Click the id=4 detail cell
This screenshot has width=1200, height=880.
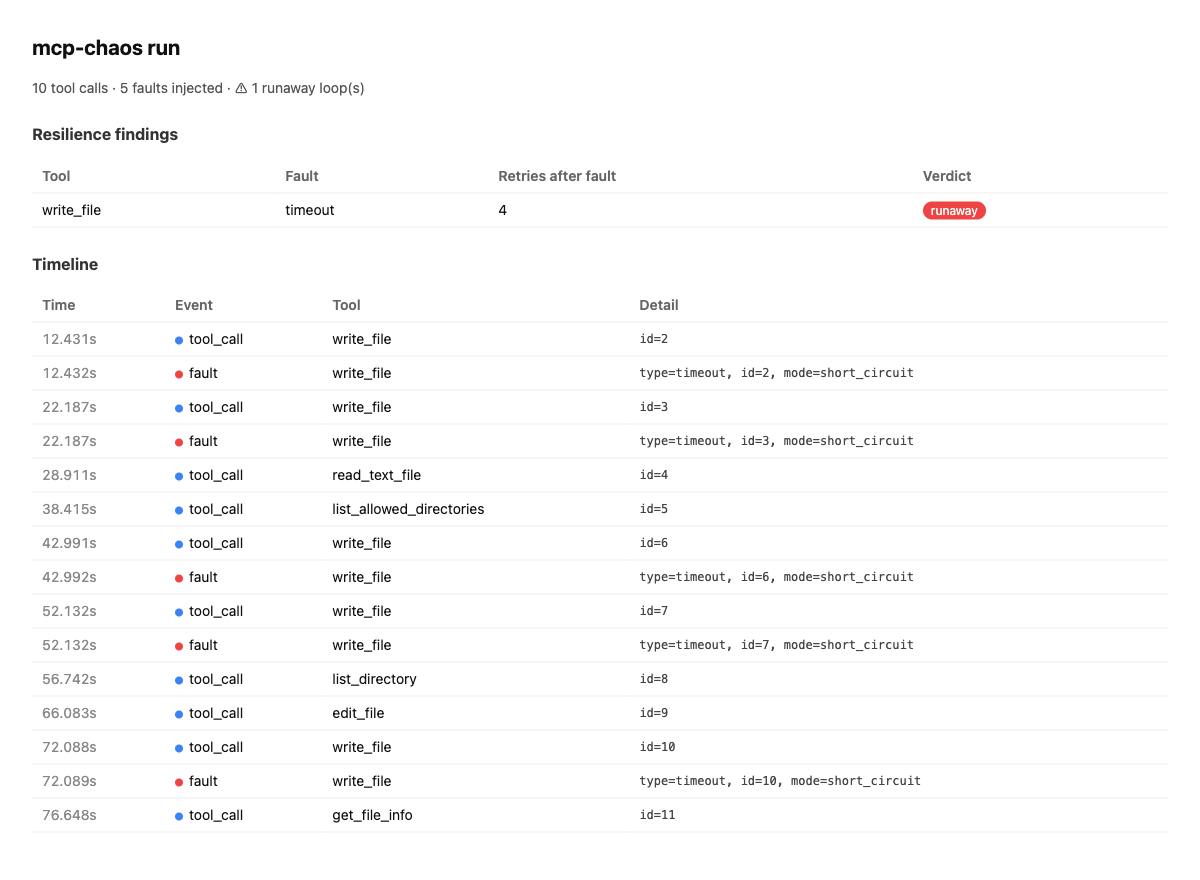point(654,475)
